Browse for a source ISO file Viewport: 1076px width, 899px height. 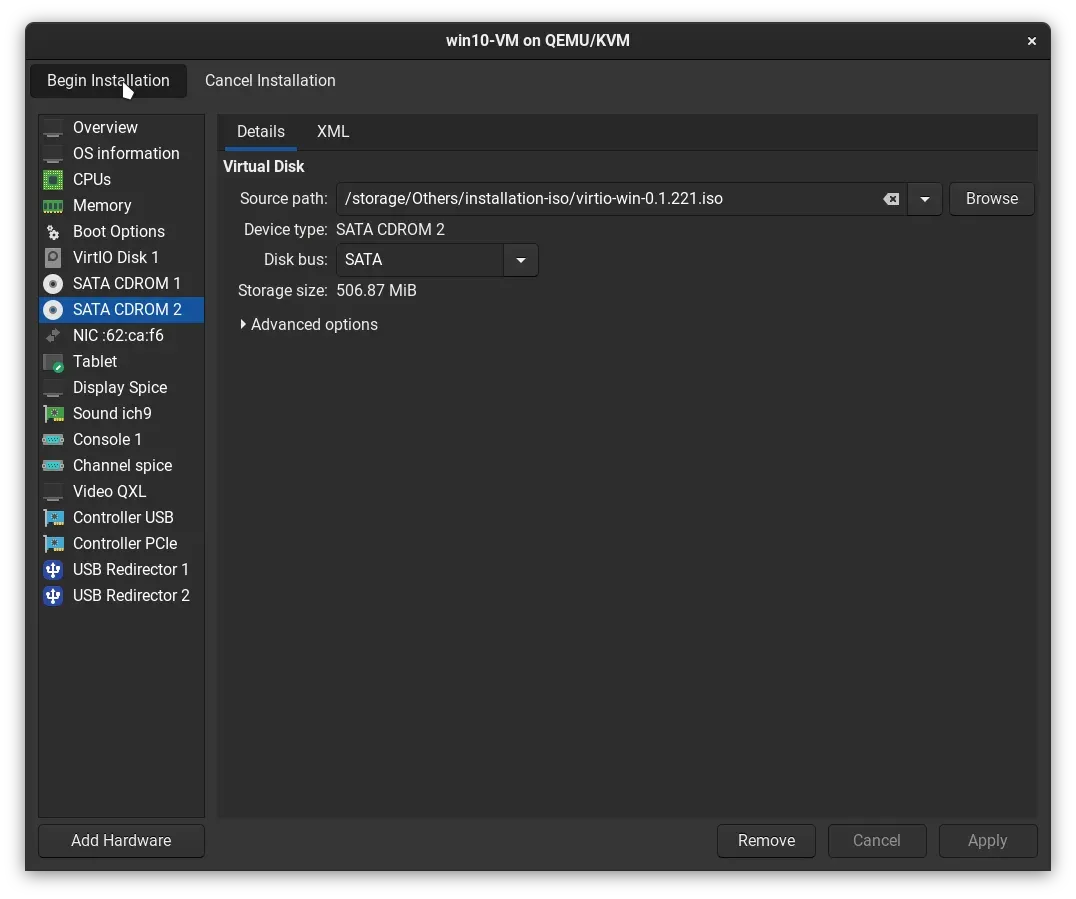[992, 199]
